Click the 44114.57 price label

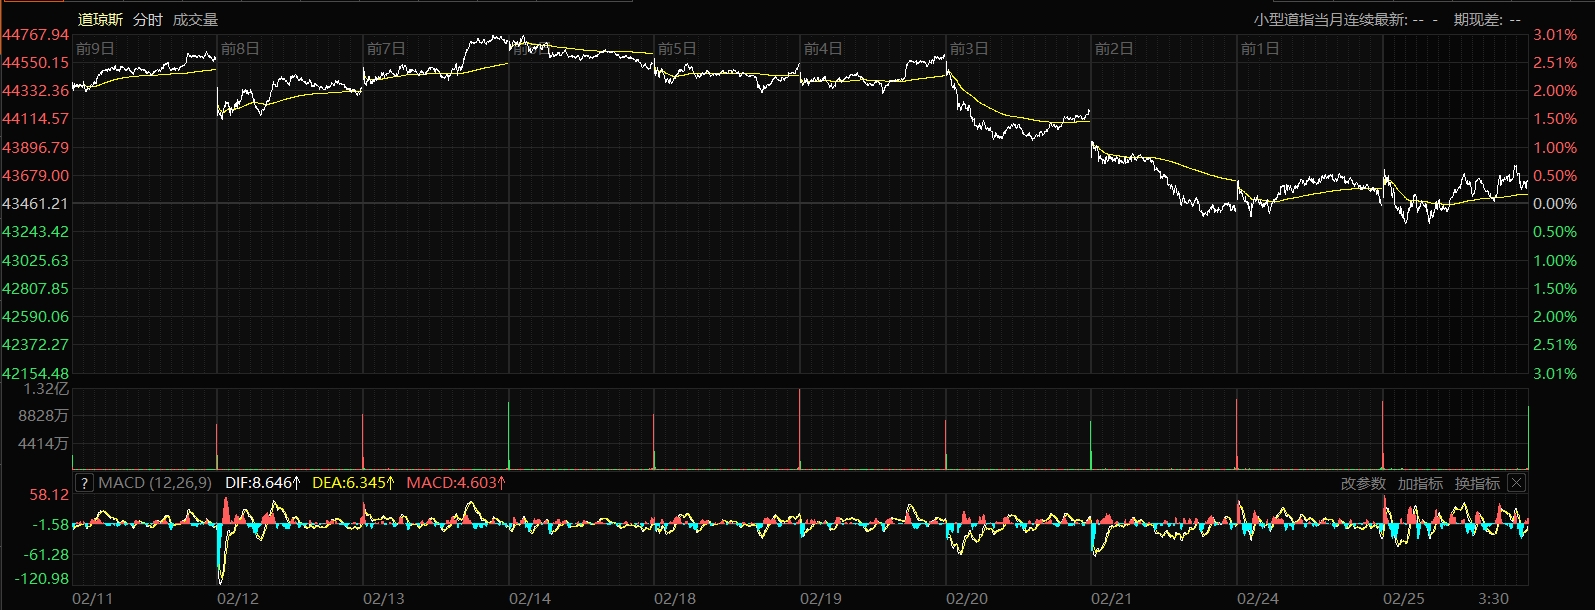(35, 118)
